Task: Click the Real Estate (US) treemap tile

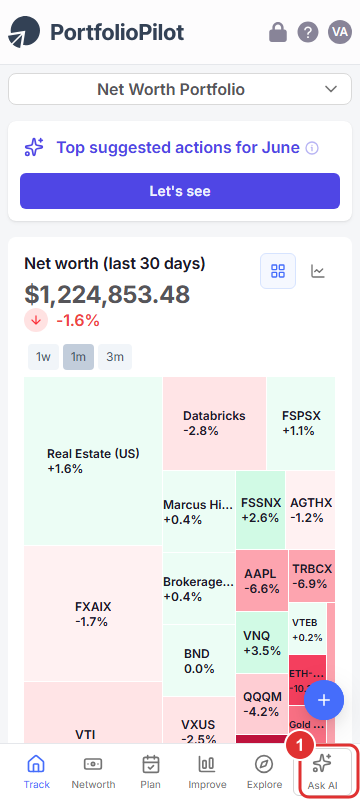Action: click(x=93, y=461)
